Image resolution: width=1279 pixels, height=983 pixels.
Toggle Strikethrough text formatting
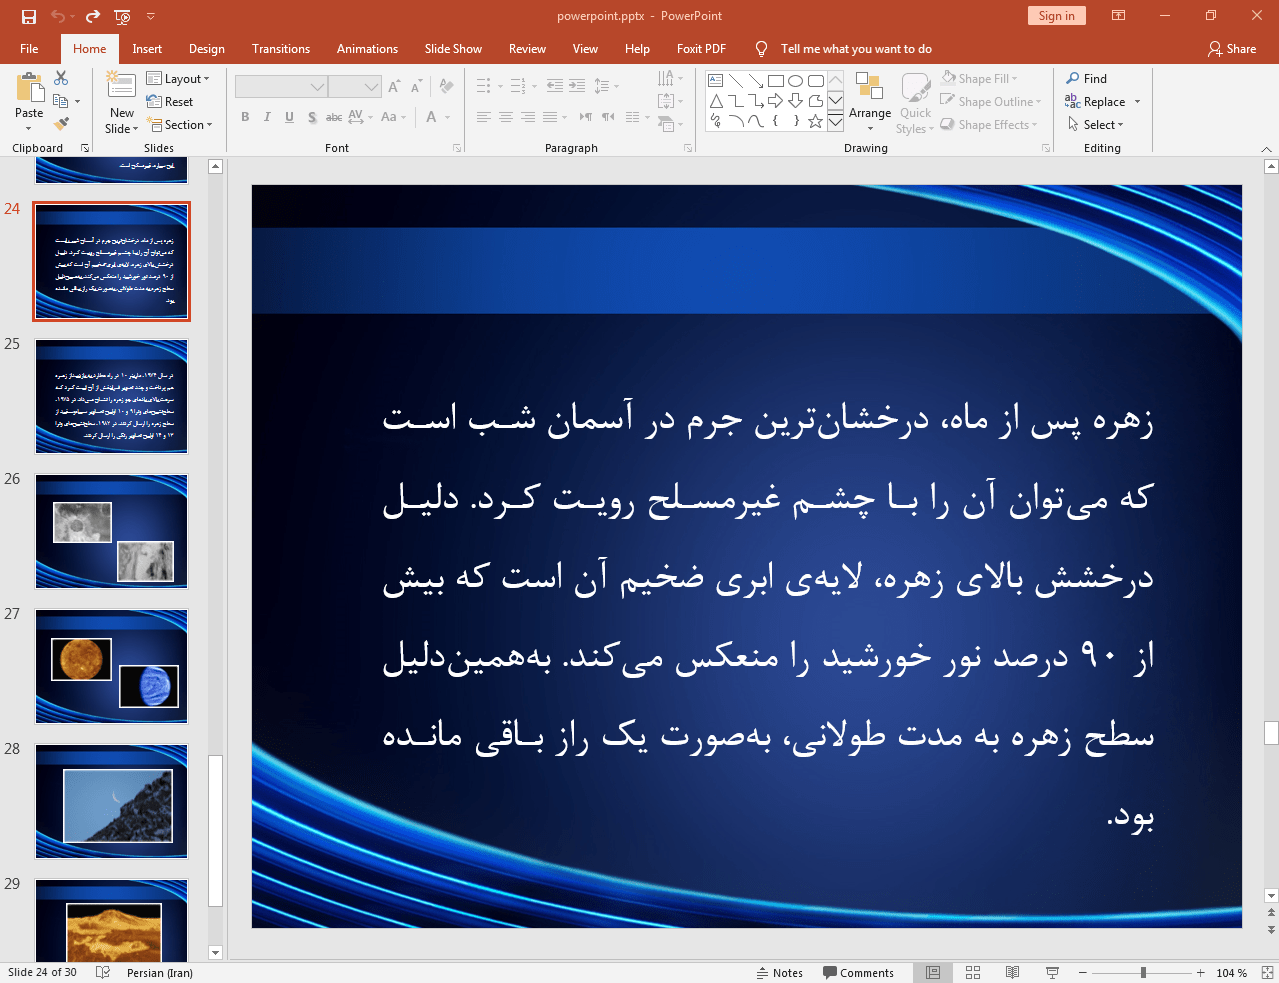coord(334,117)
